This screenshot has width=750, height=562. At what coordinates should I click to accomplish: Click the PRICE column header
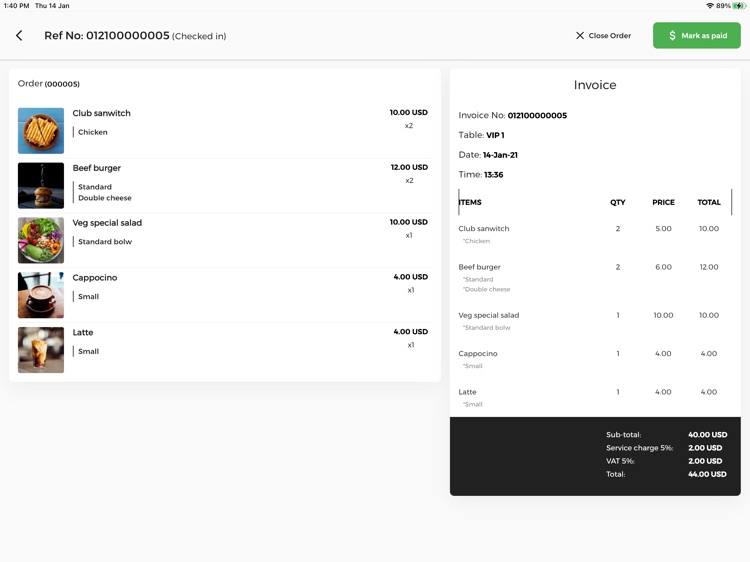pos(663,202)
